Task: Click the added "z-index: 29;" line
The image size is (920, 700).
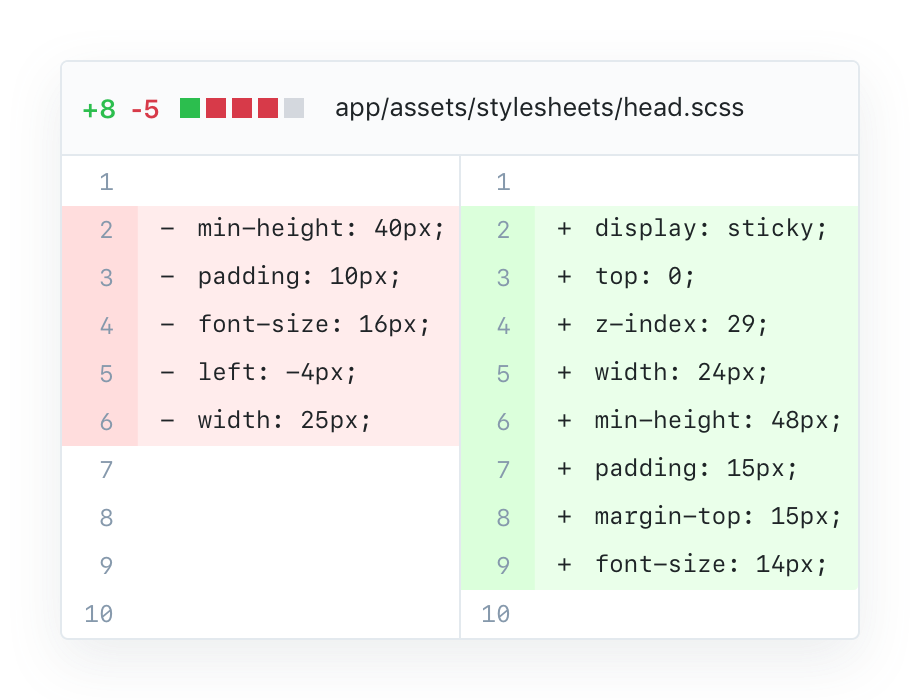Action: tap(681, 324)
